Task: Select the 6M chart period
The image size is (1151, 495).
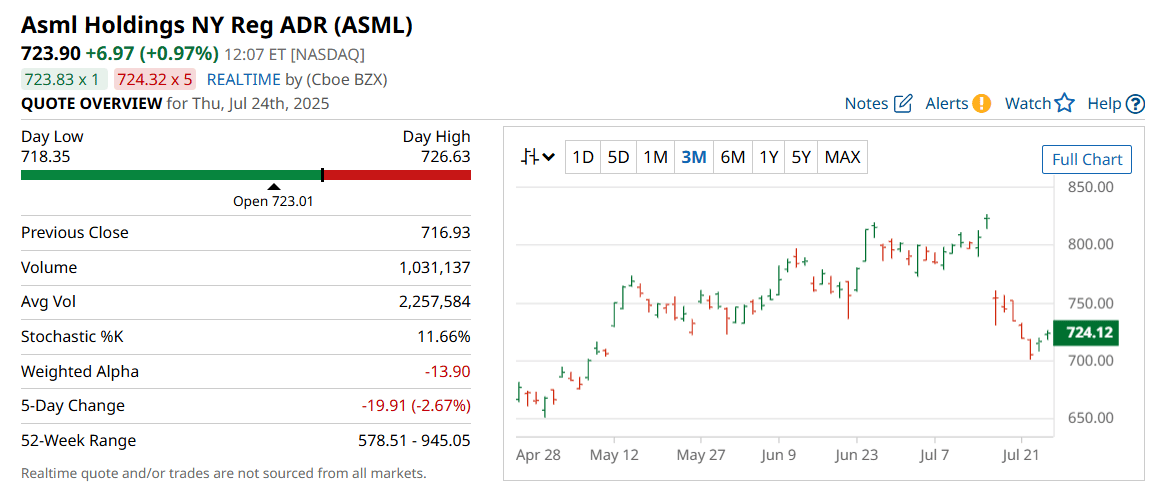Action: pyautogui.click(x=733, y=157)
